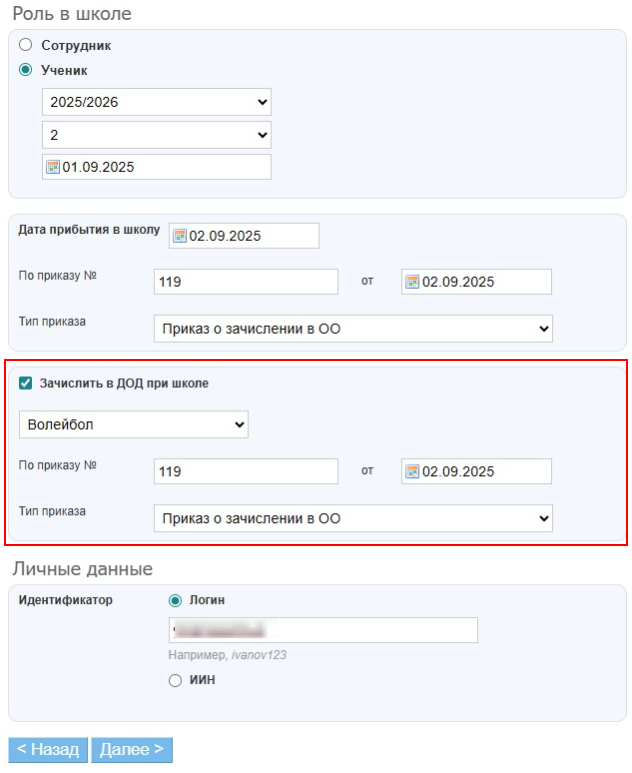Image resolution: width=632 pixels, height=773 pixels.
Task: Open calendar icon for ДОД order date
Action: [x=411, y=471]
